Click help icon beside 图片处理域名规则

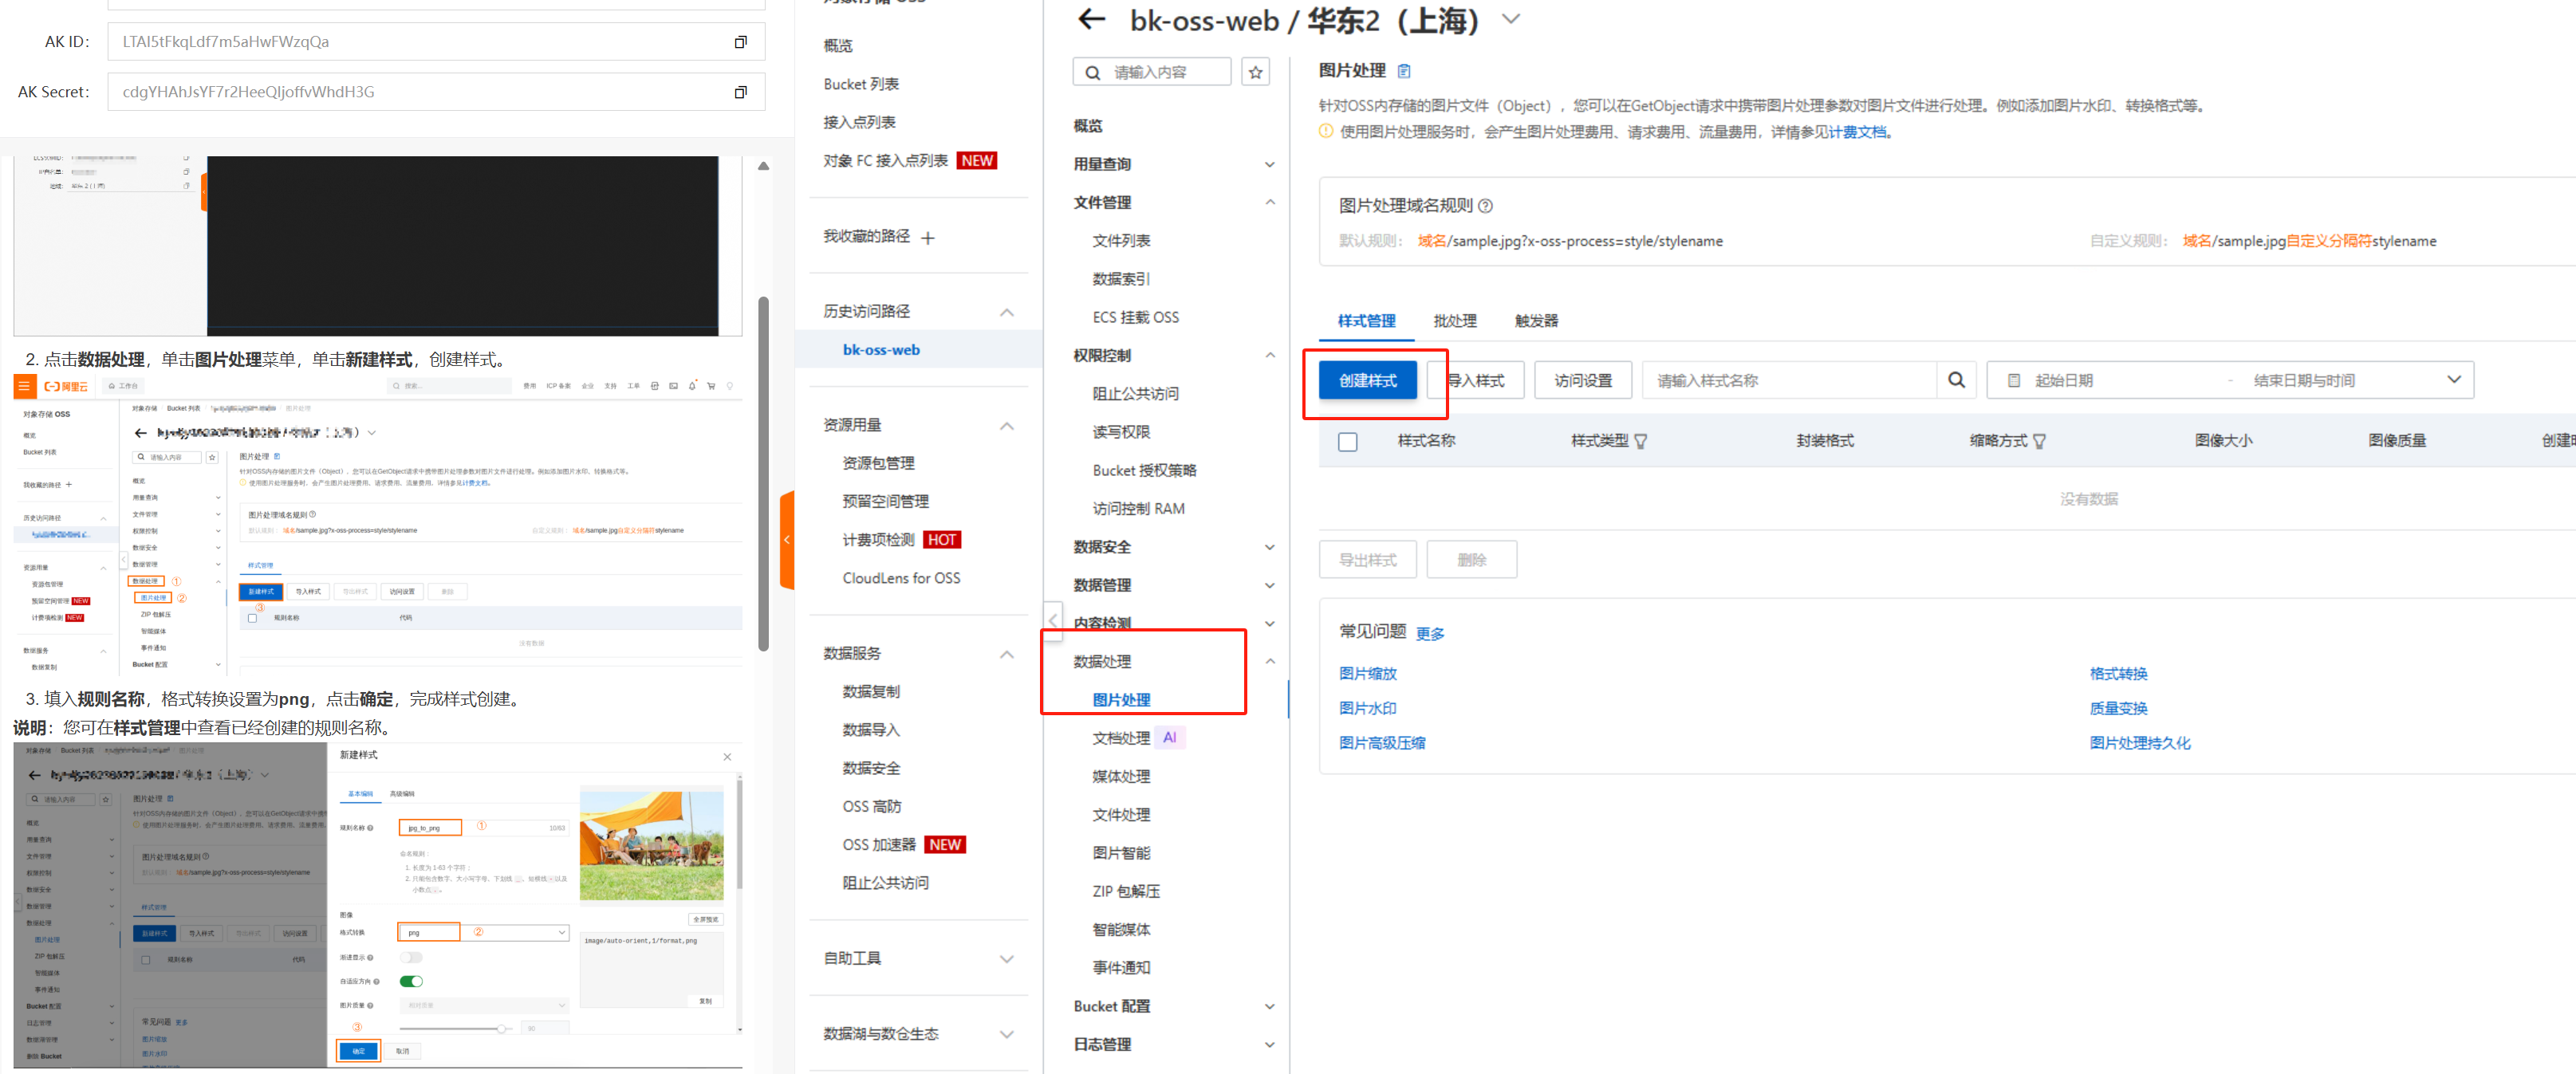1485,206
